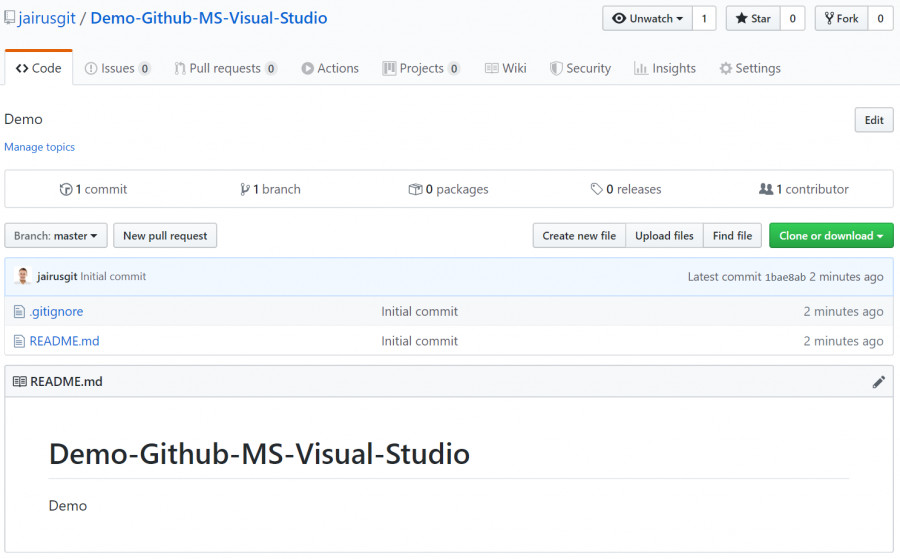Viewport: 900px width, 559px height.
Task: Click the Demo repository description text
Action: [x=24, y=119]
